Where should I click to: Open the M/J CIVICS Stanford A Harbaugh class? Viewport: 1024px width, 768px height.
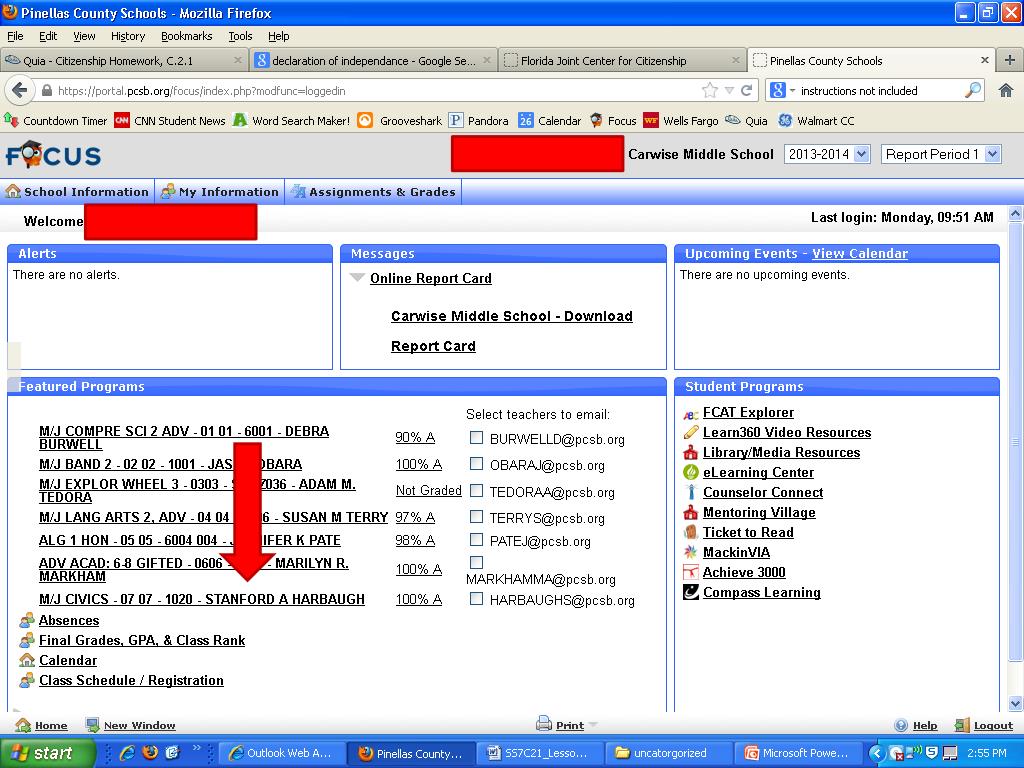point(202,599)
